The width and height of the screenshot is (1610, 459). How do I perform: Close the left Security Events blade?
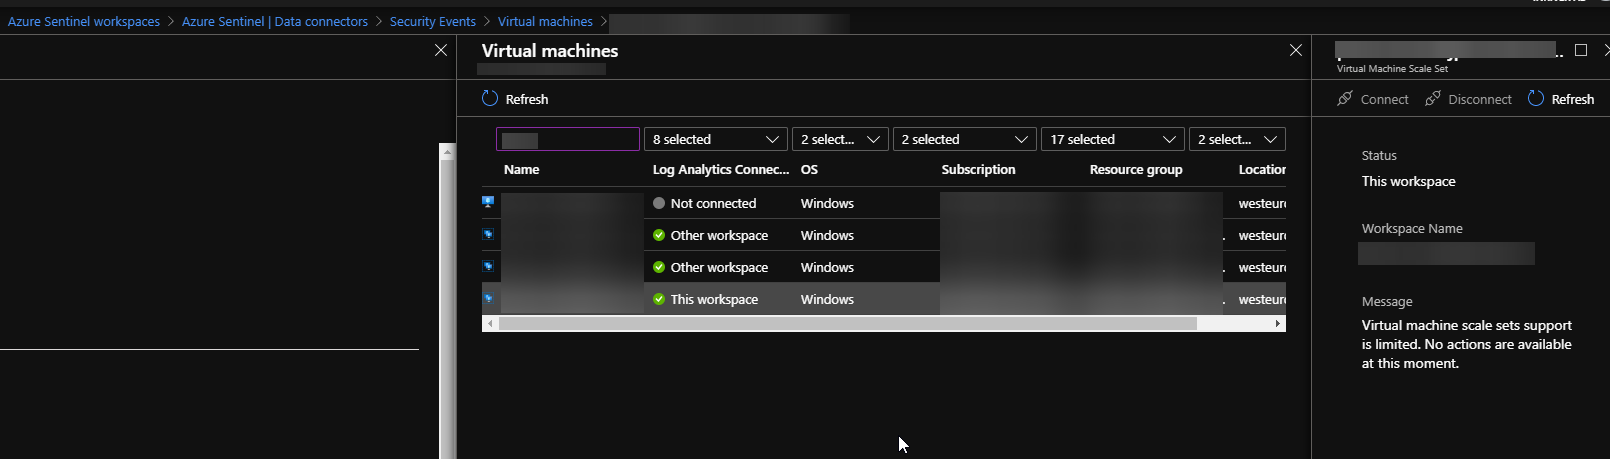[441, 50]
